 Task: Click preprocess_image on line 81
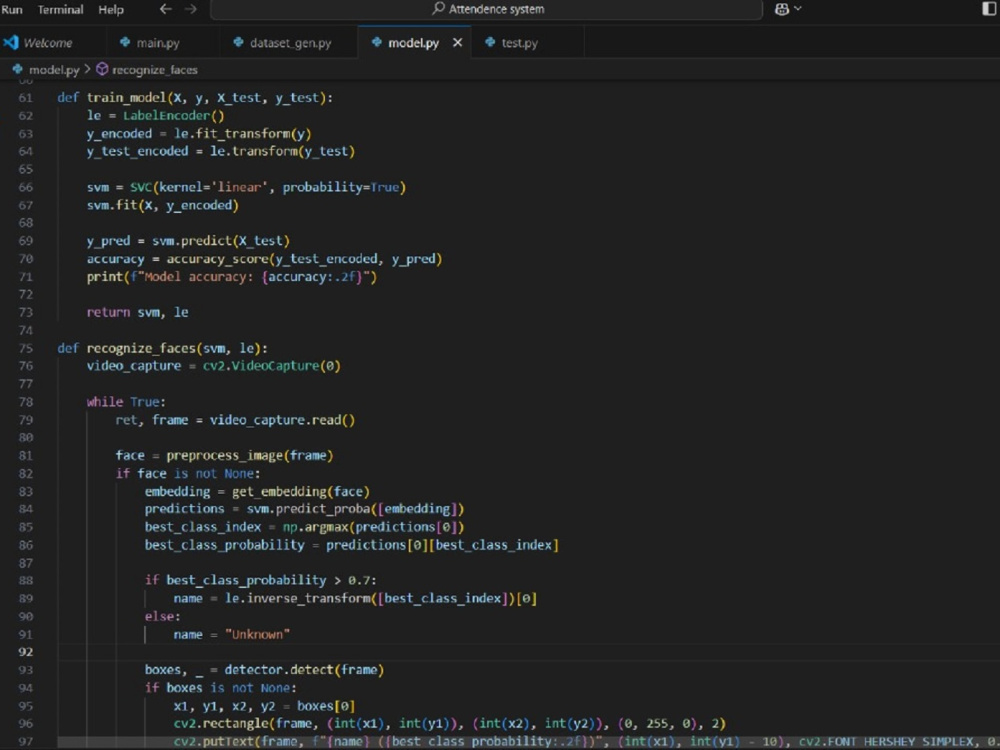[x=224, y=455]
